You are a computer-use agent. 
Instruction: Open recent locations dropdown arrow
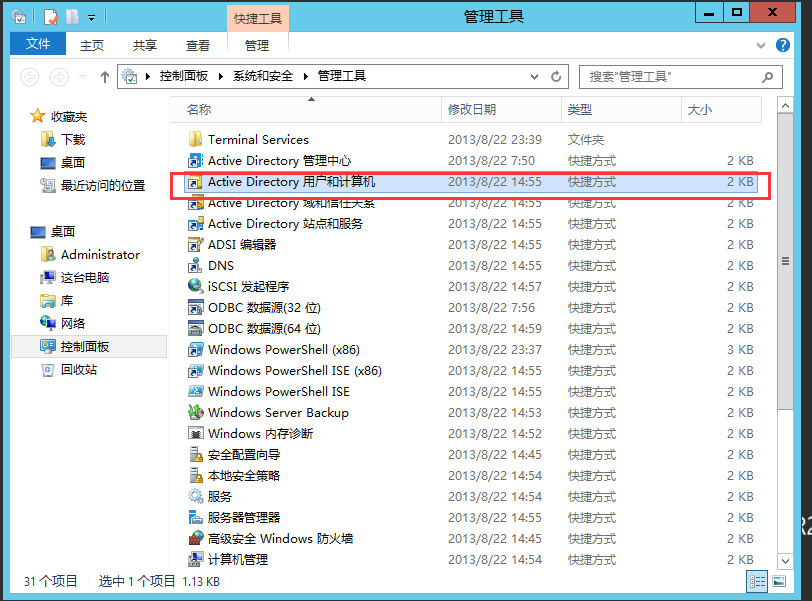tap(82, 77)
